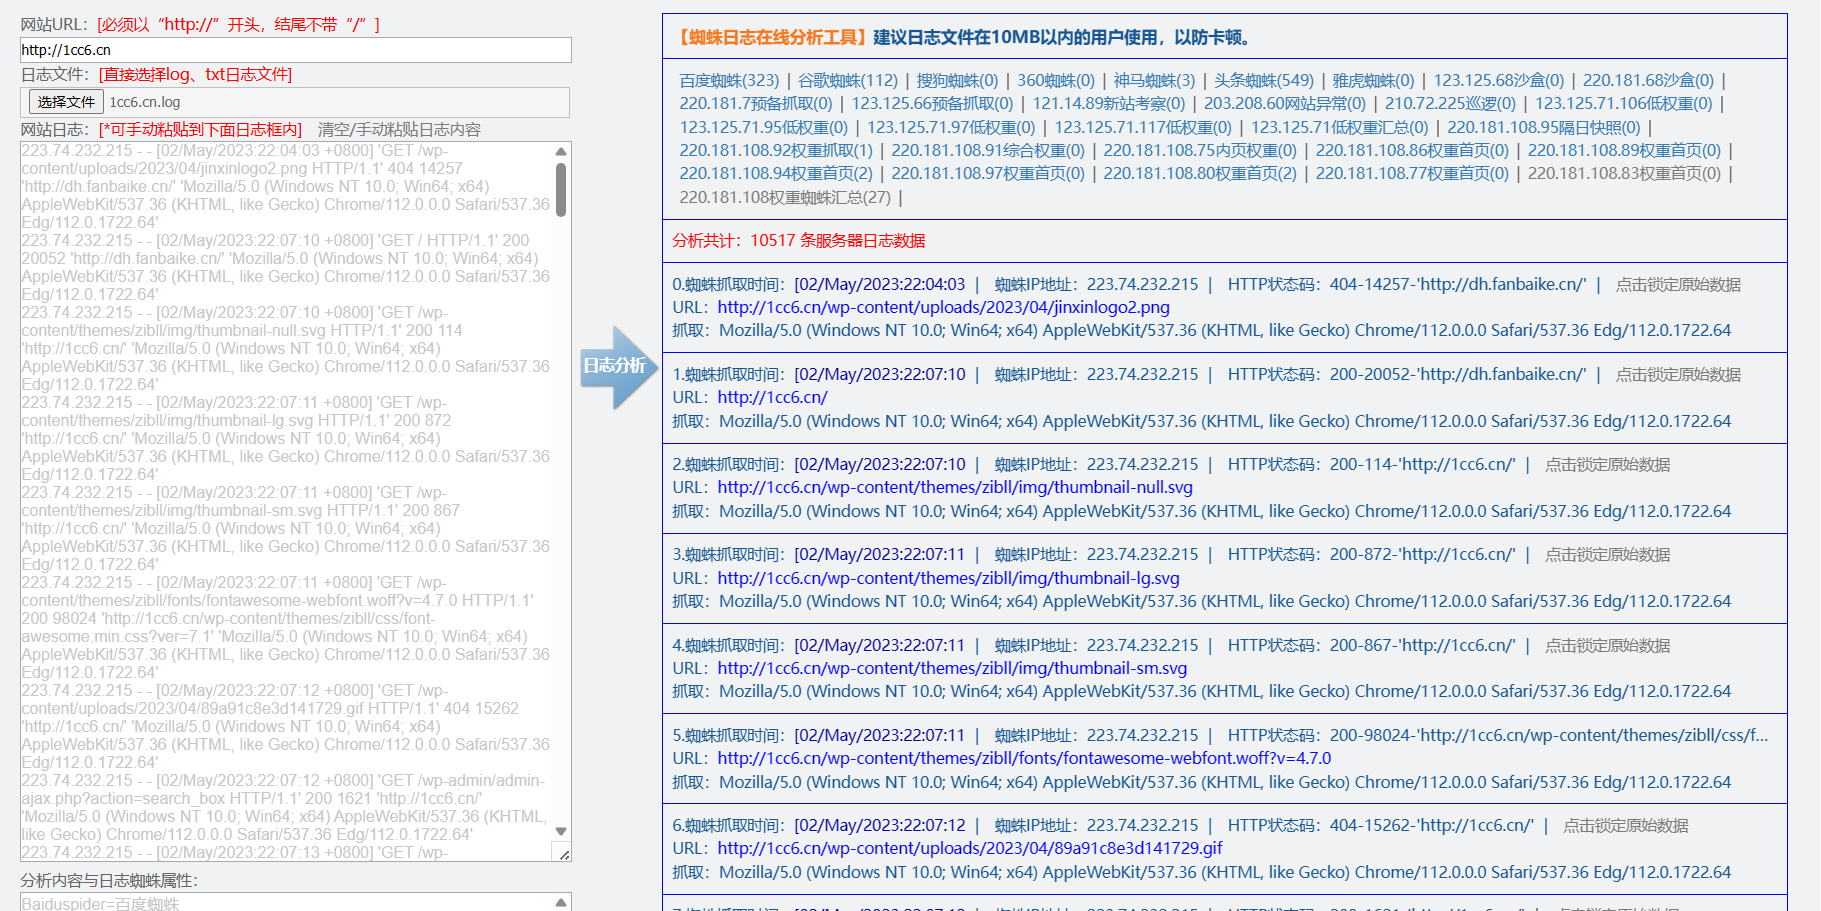This screenshot has height=911, width=1821.
Task: Click the 220.181.108权重蜘蛛汇总(27) link
Action: [x=784, y=197]
